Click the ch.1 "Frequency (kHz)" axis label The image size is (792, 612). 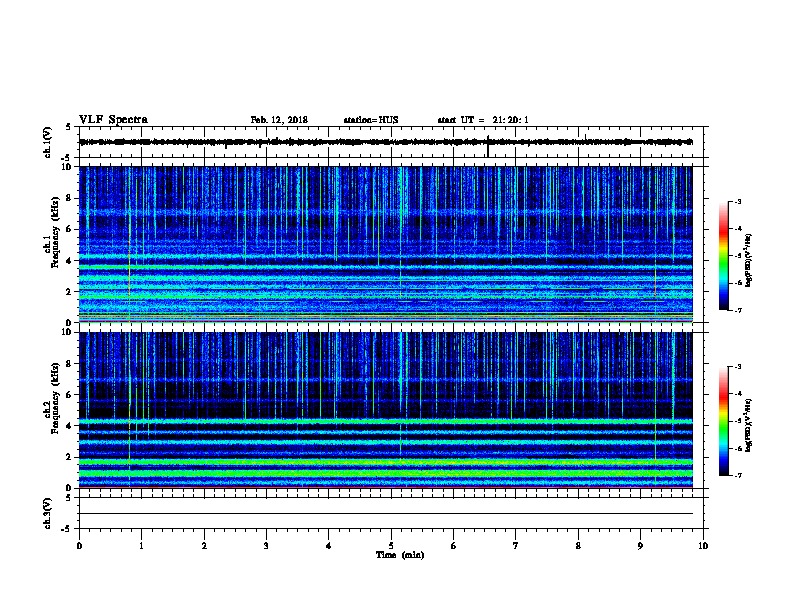55,232
